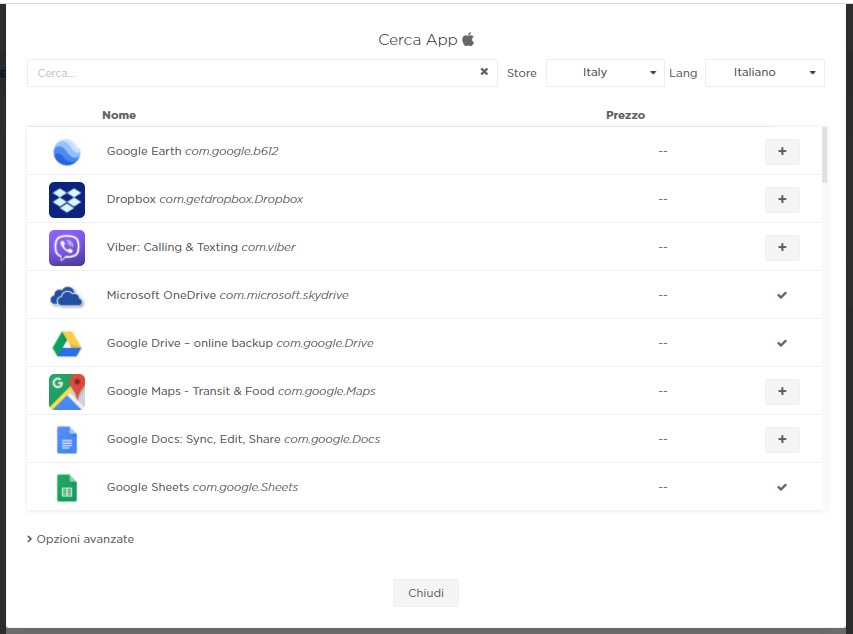Click the app list vertical scrollbar
The height and width of the screenshot is (634, 853).
(825, 155)
